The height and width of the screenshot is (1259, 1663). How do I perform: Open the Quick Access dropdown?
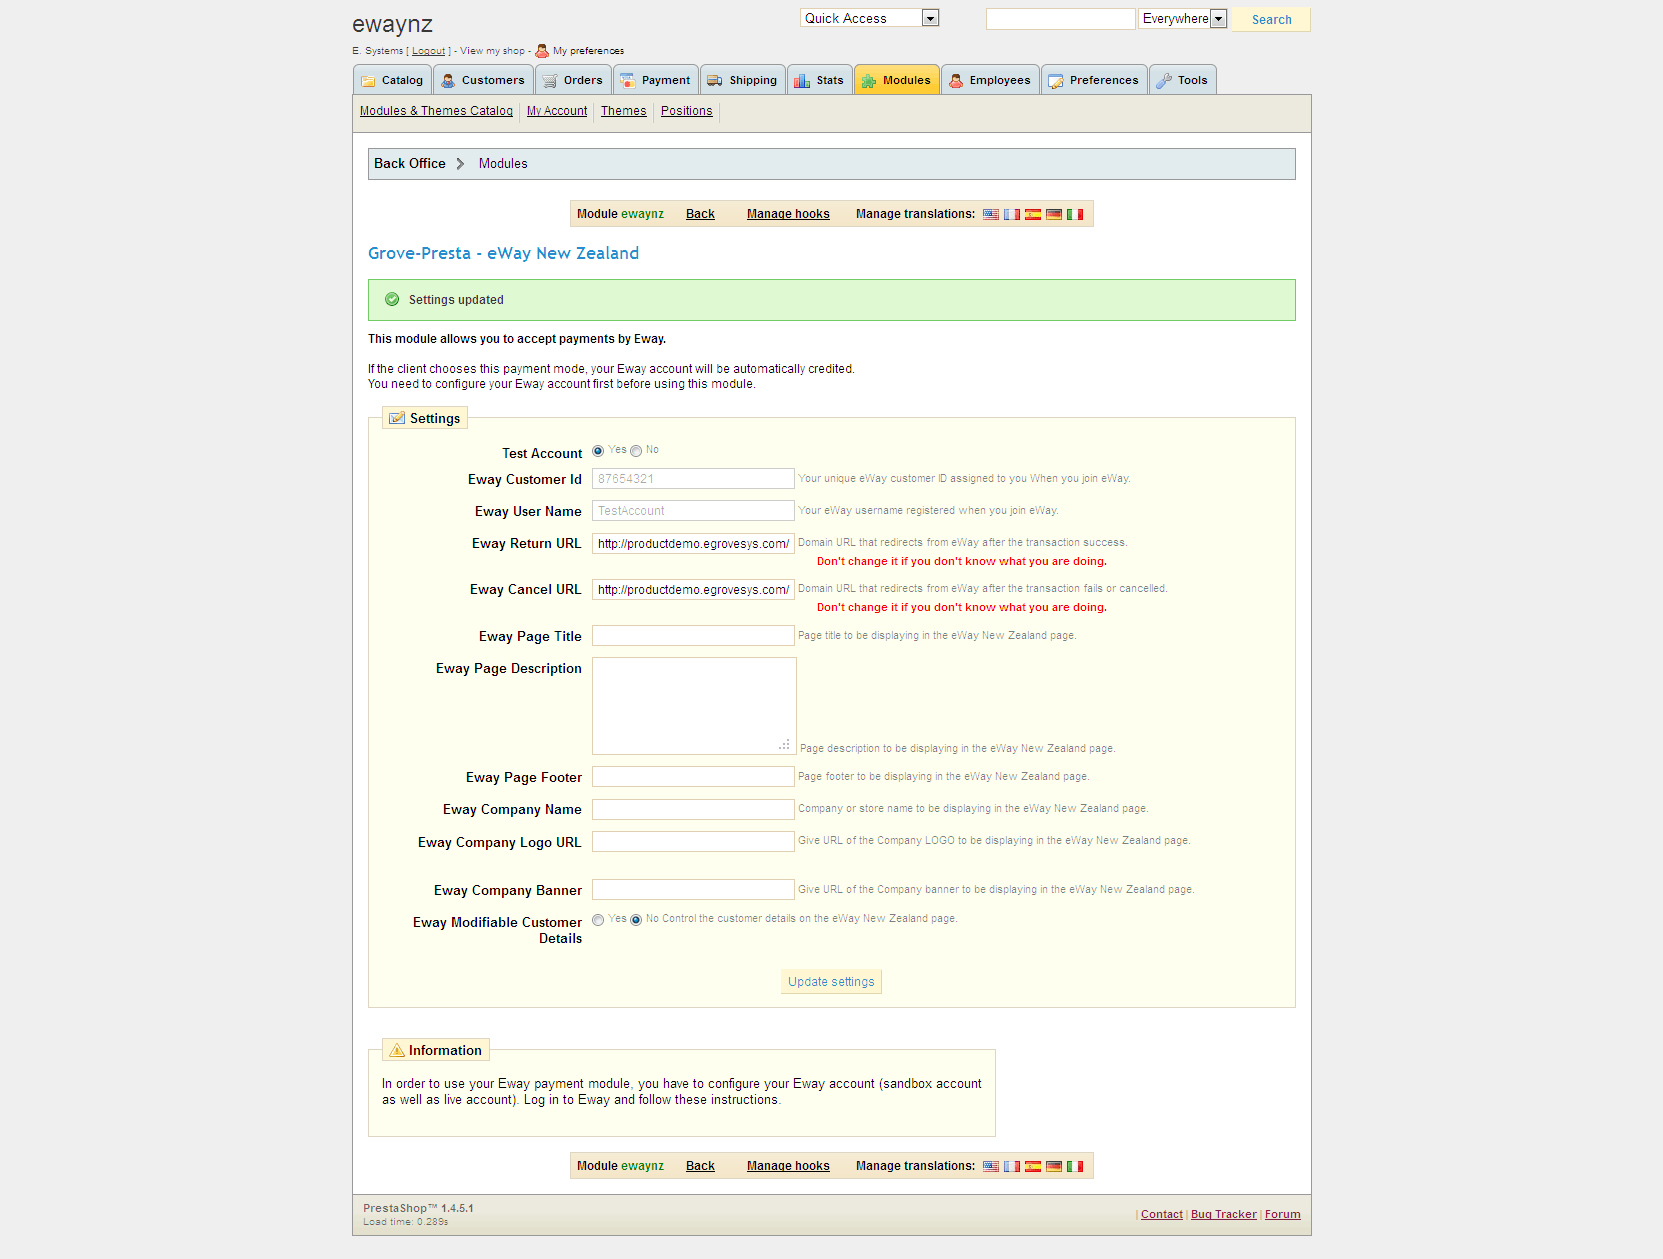869,18
